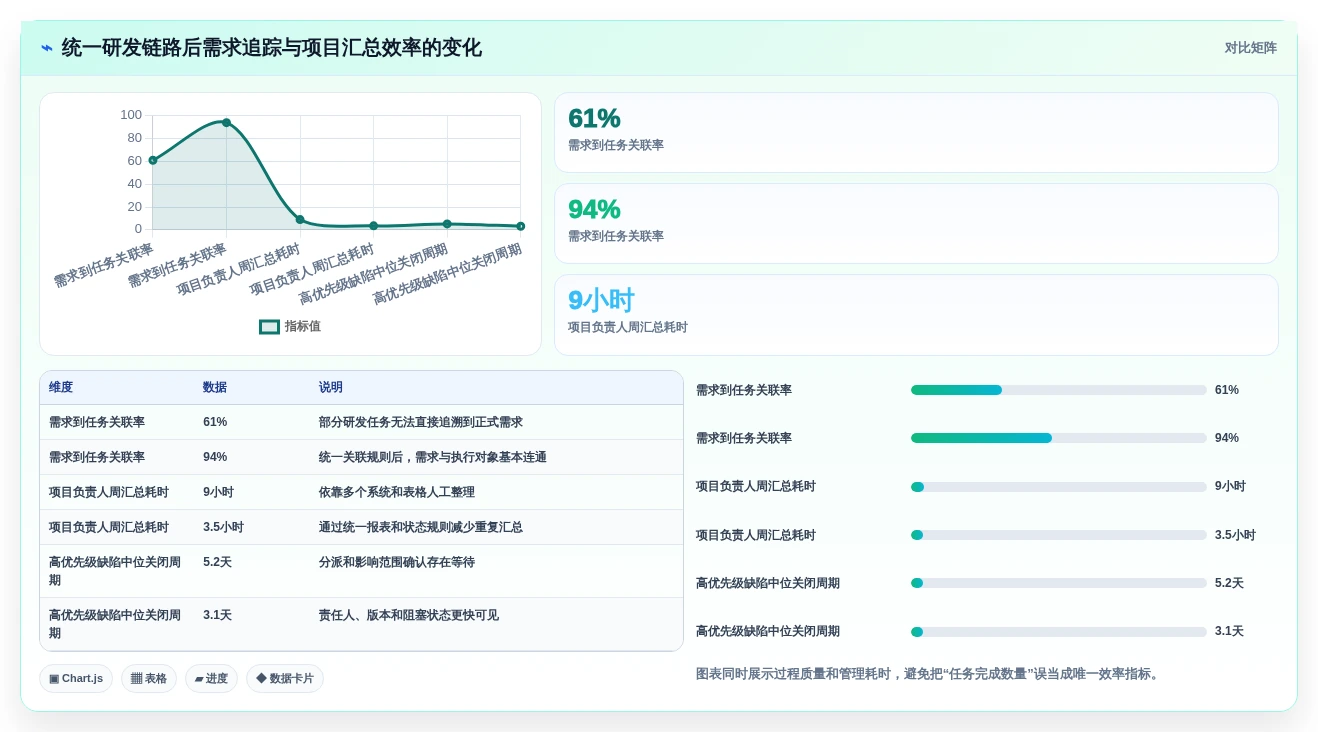
Task: Select the table cell 统一关联规则后，需求与执行对象基本连通
Action: tap(433, 457)
